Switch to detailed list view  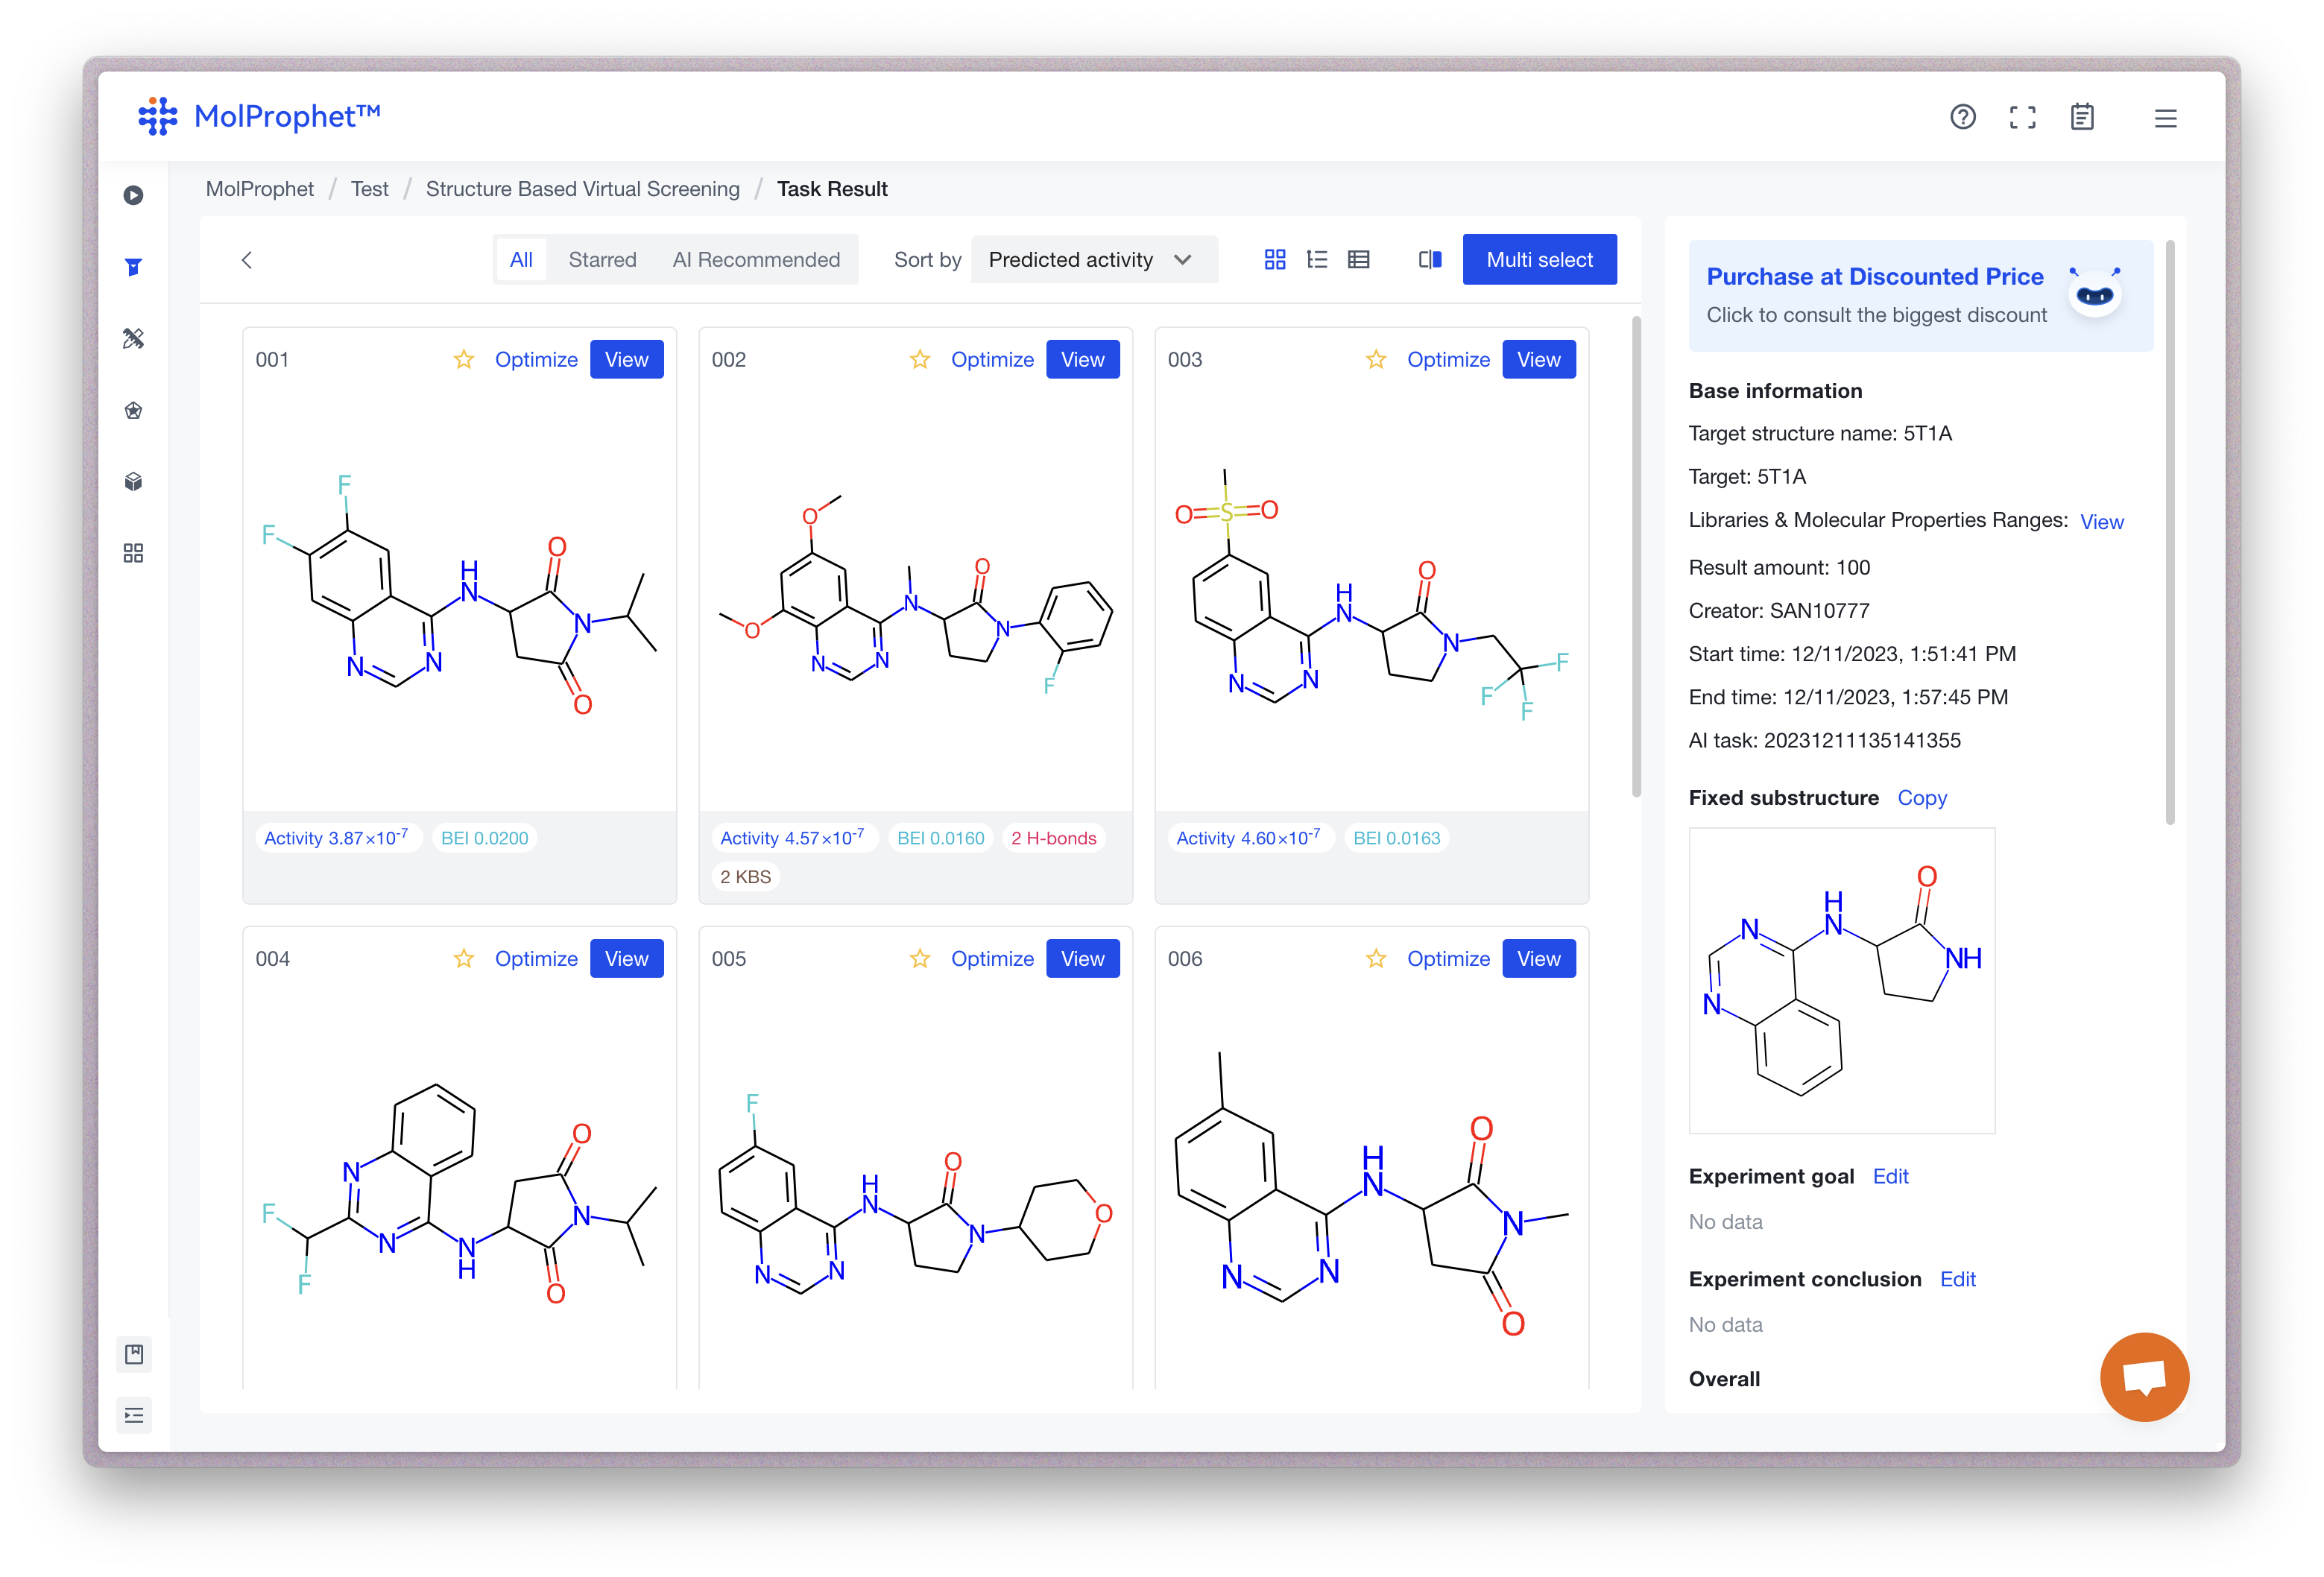click(1317, 260)
